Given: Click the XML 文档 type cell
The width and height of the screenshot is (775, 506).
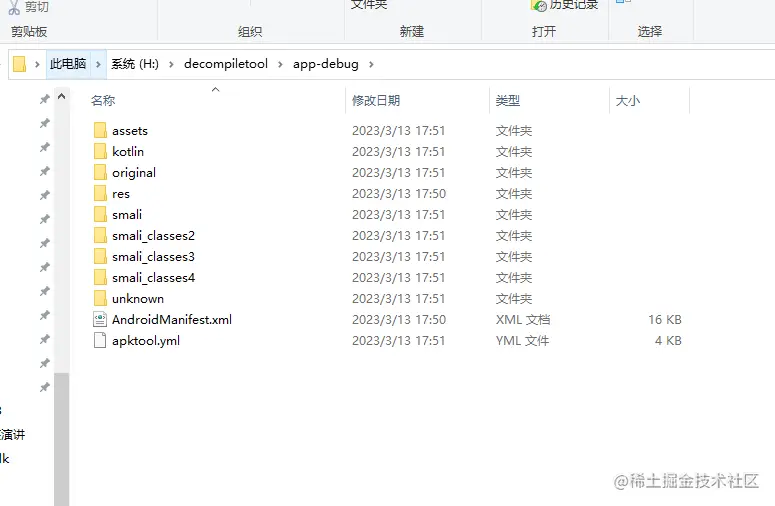Looking at the screenshot, I should coord(523,320).
